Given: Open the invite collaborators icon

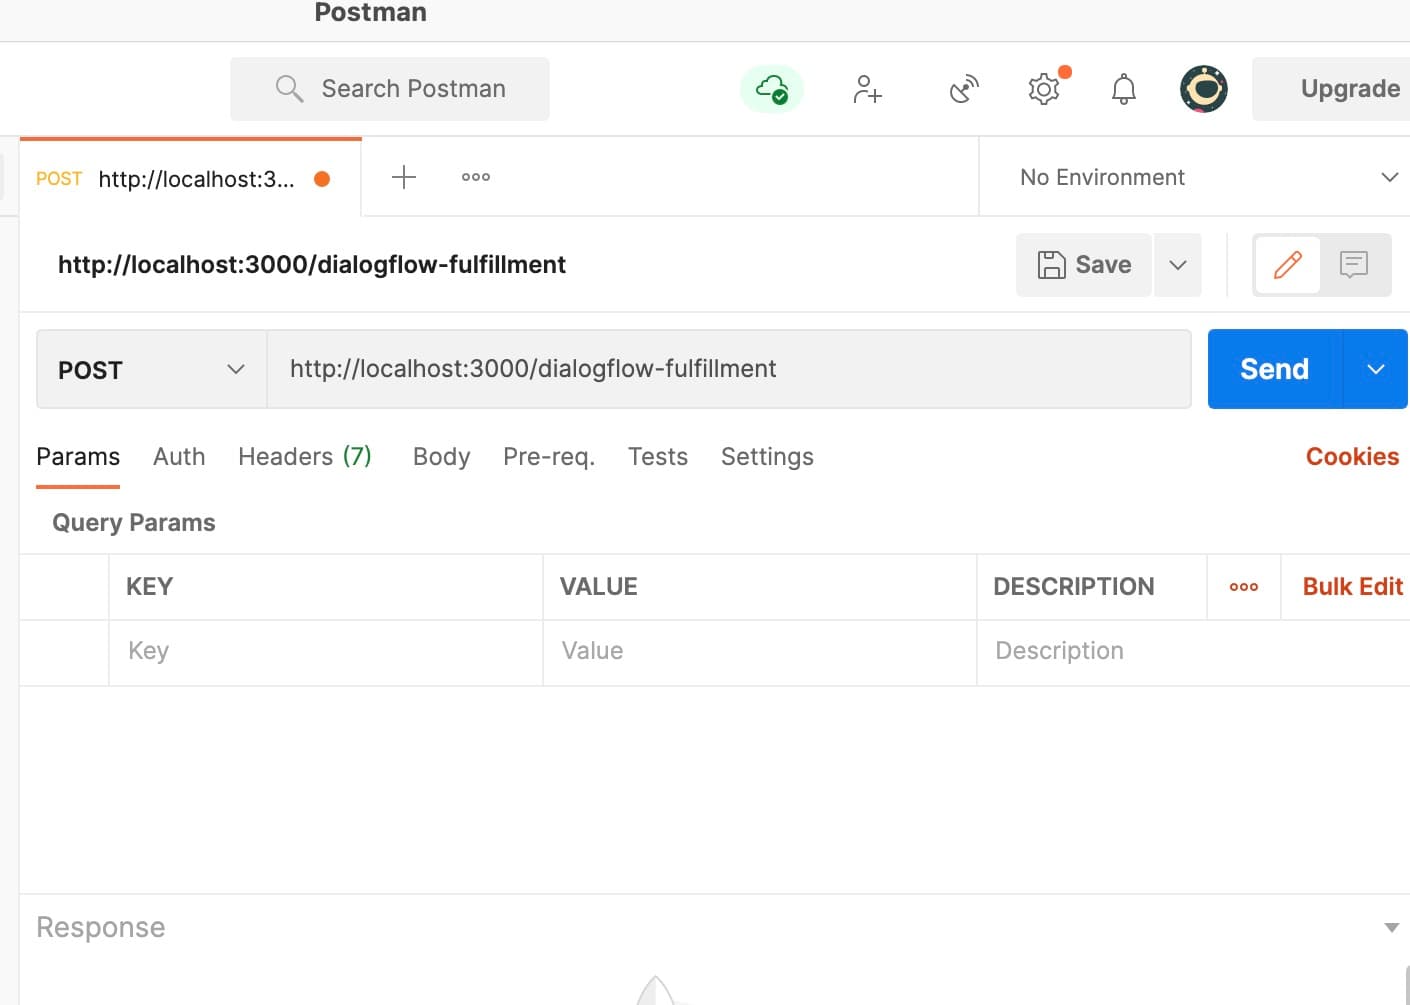Looking at the screenshot, I should click(867, 89).
